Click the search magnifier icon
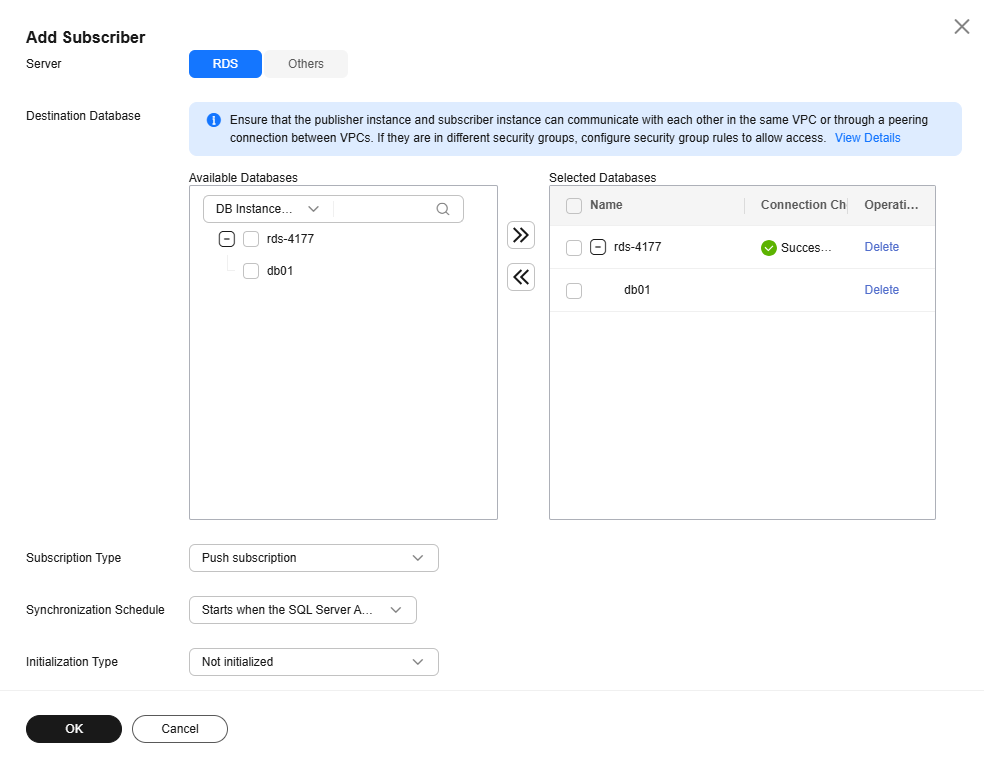The height and width of the screenshot is (766, 984). coord(442,209)
